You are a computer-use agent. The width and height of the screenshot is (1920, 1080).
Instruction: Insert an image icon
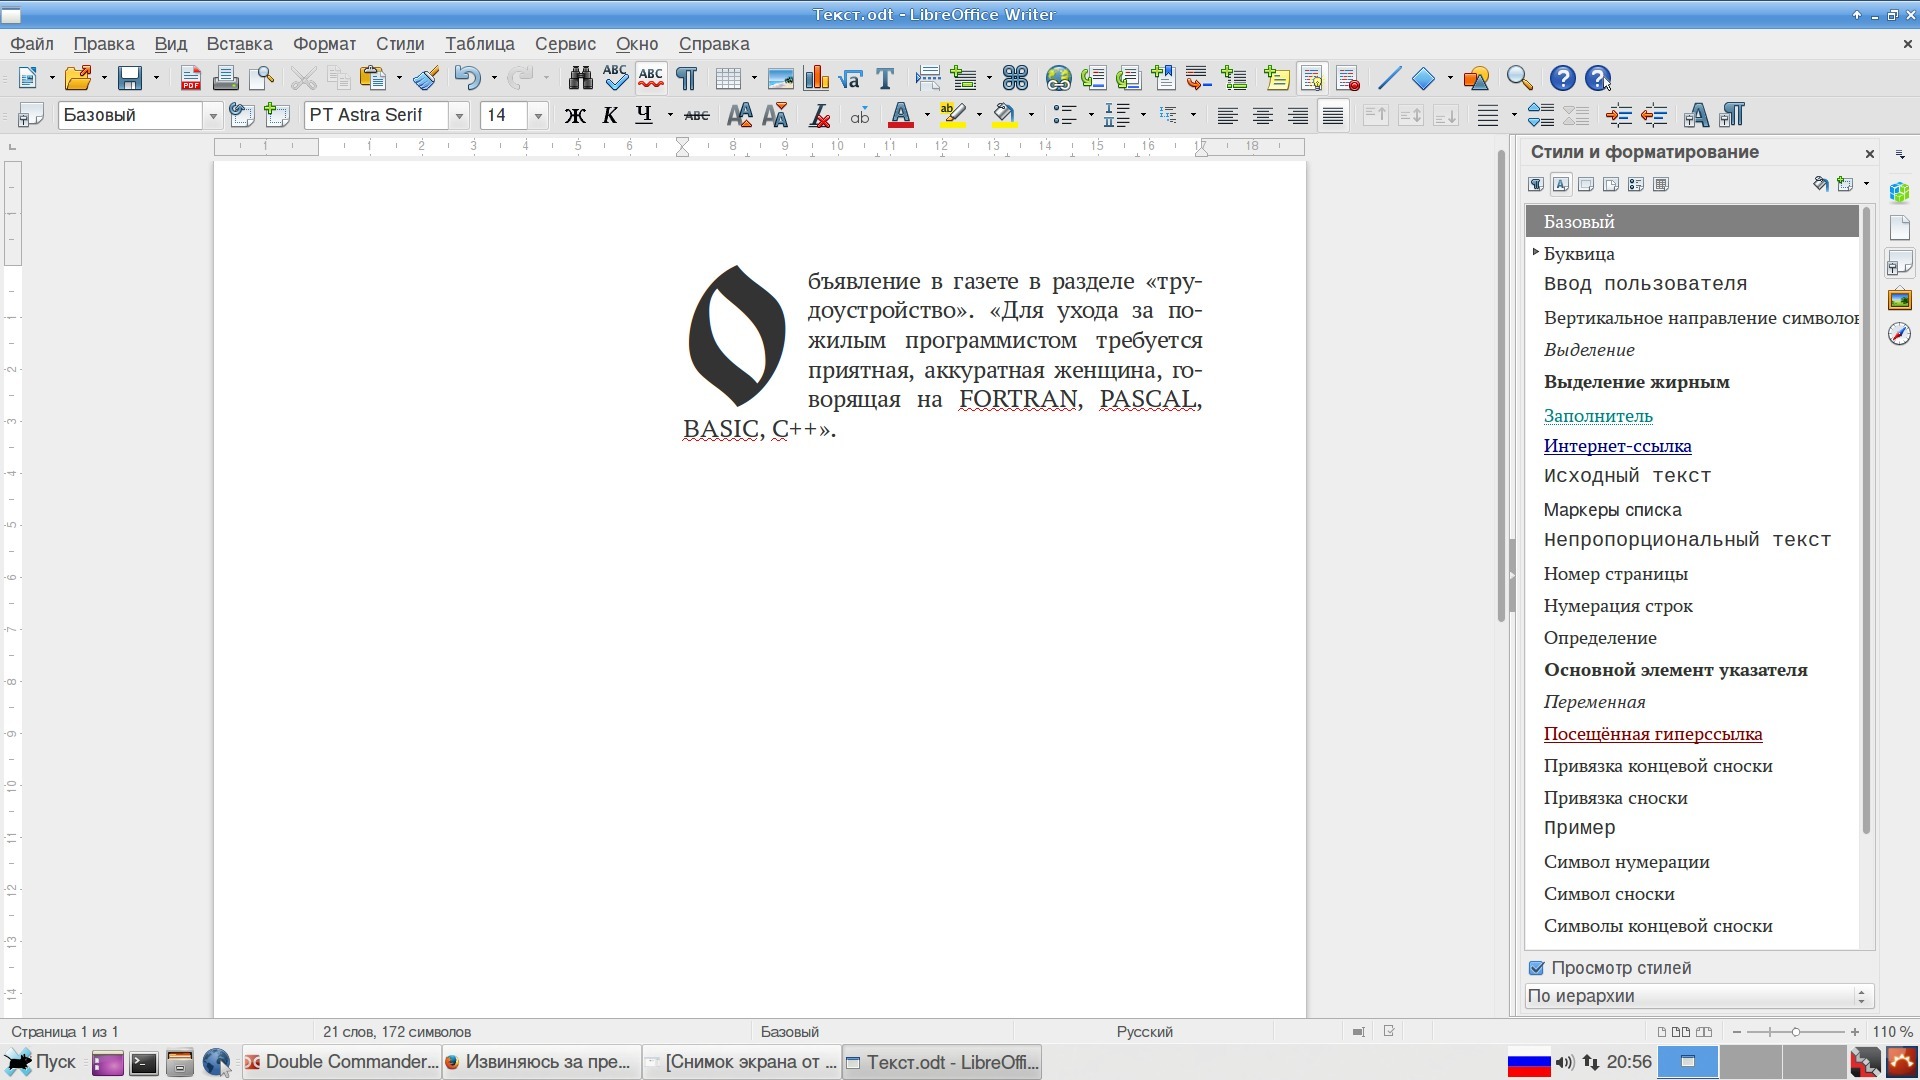click(780, 78)
